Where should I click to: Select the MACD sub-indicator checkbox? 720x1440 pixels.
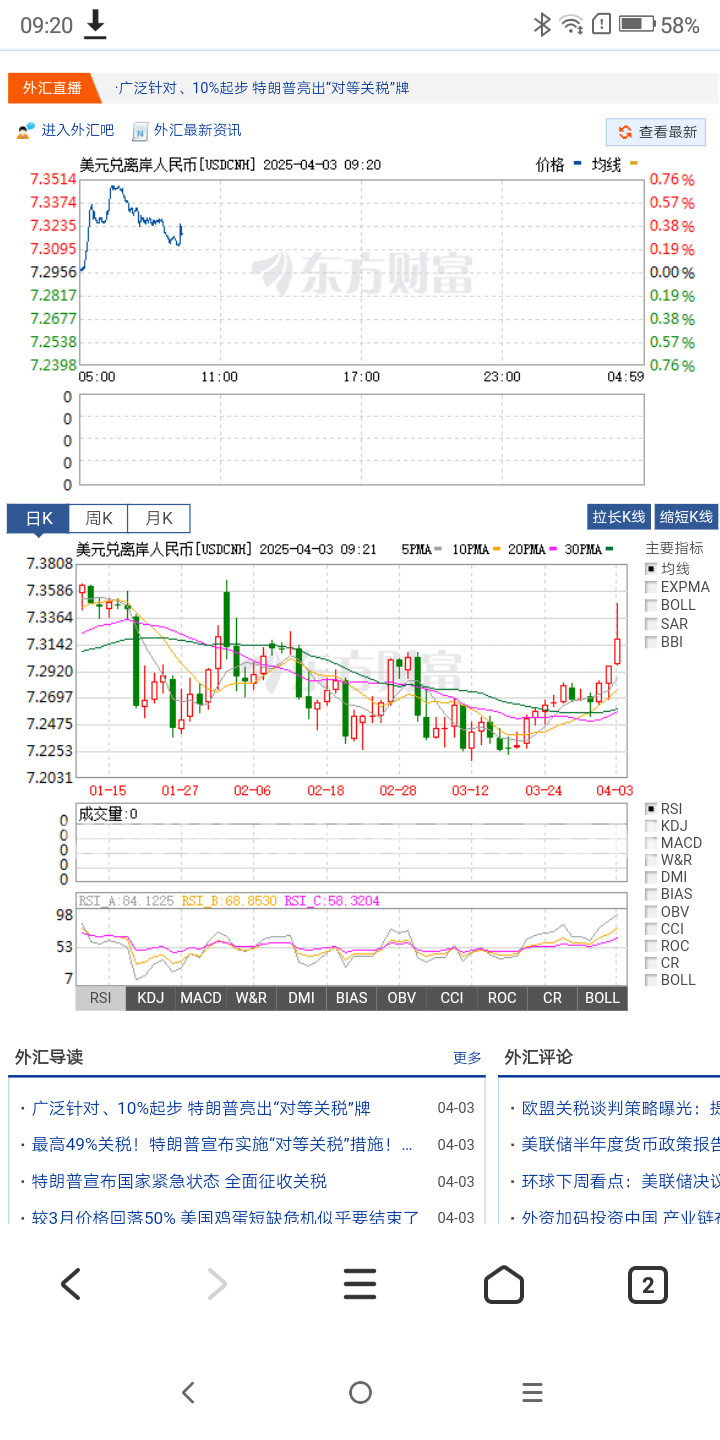tap(651, 843)
